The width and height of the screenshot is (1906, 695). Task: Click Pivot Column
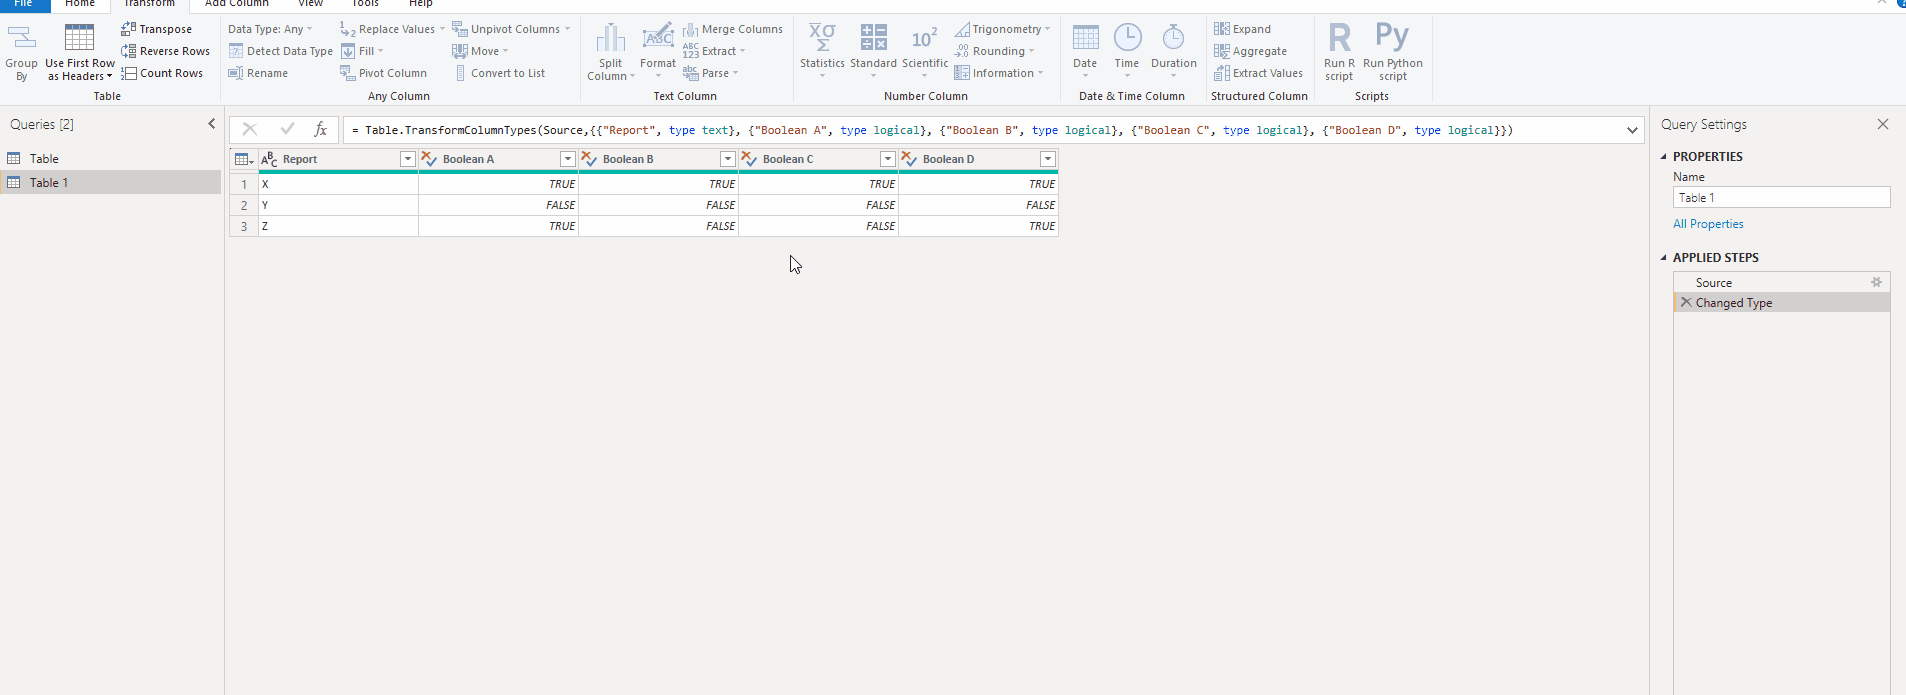383,73
